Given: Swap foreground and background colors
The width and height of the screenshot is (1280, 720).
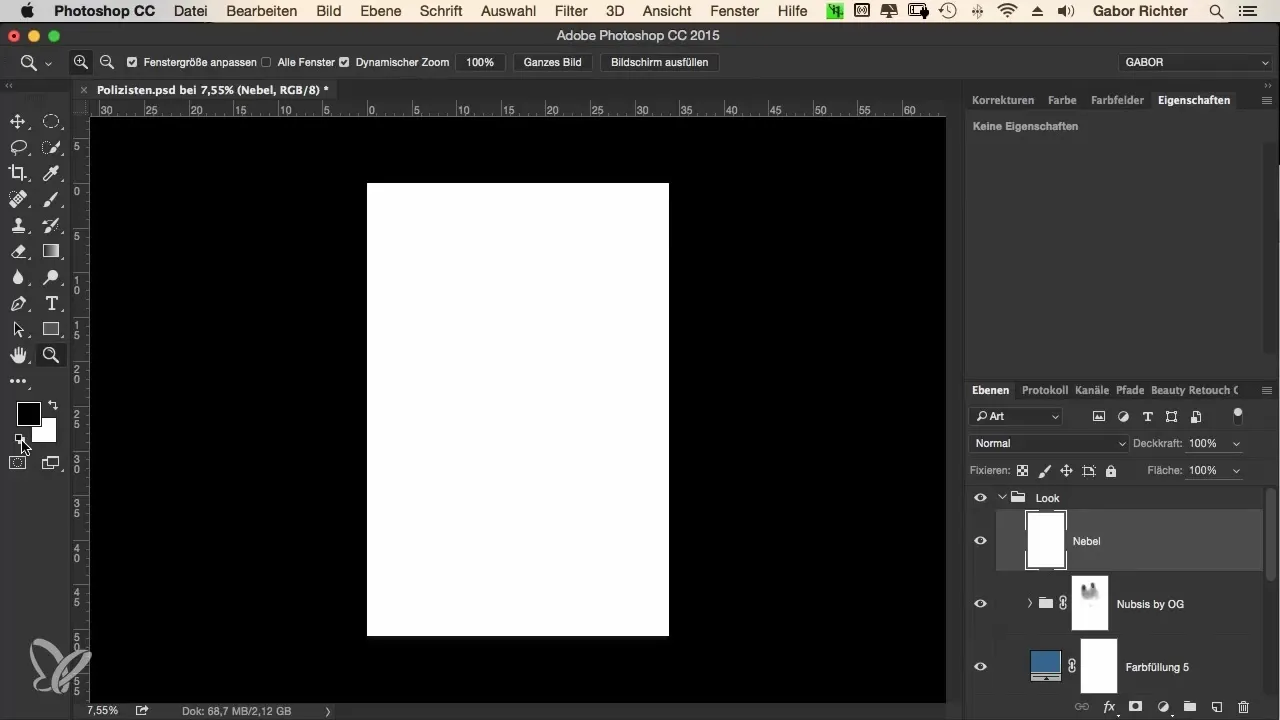Looking at the screenshot, I should pyautogui.click(x=53, y=405).
